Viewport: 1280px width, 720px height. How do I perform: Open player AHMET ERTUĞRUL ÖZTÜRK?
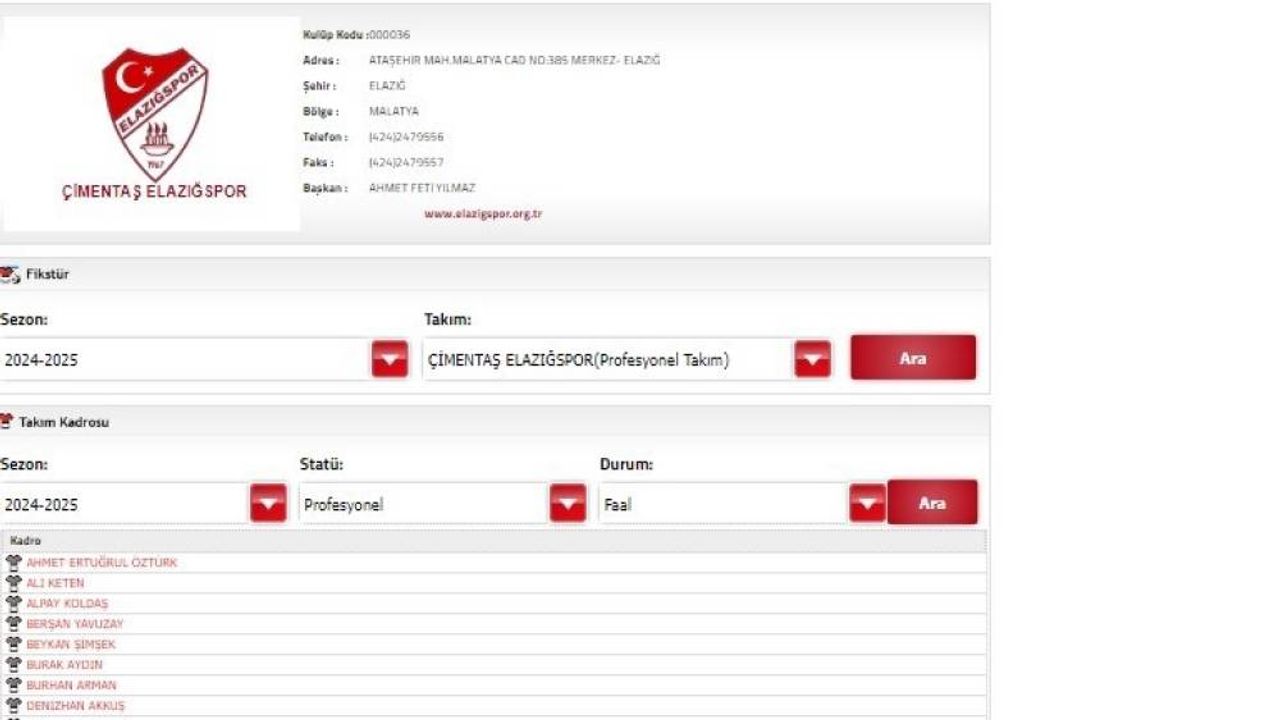coord(101,563)
